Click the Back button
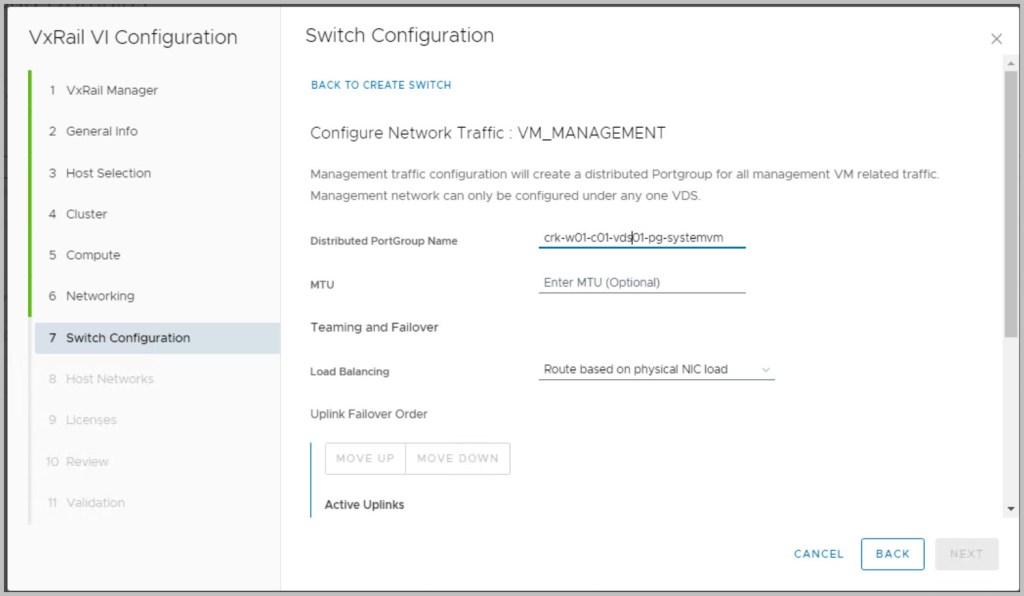Viewport: 1024px width, 596px height. [x=892, y=554]
